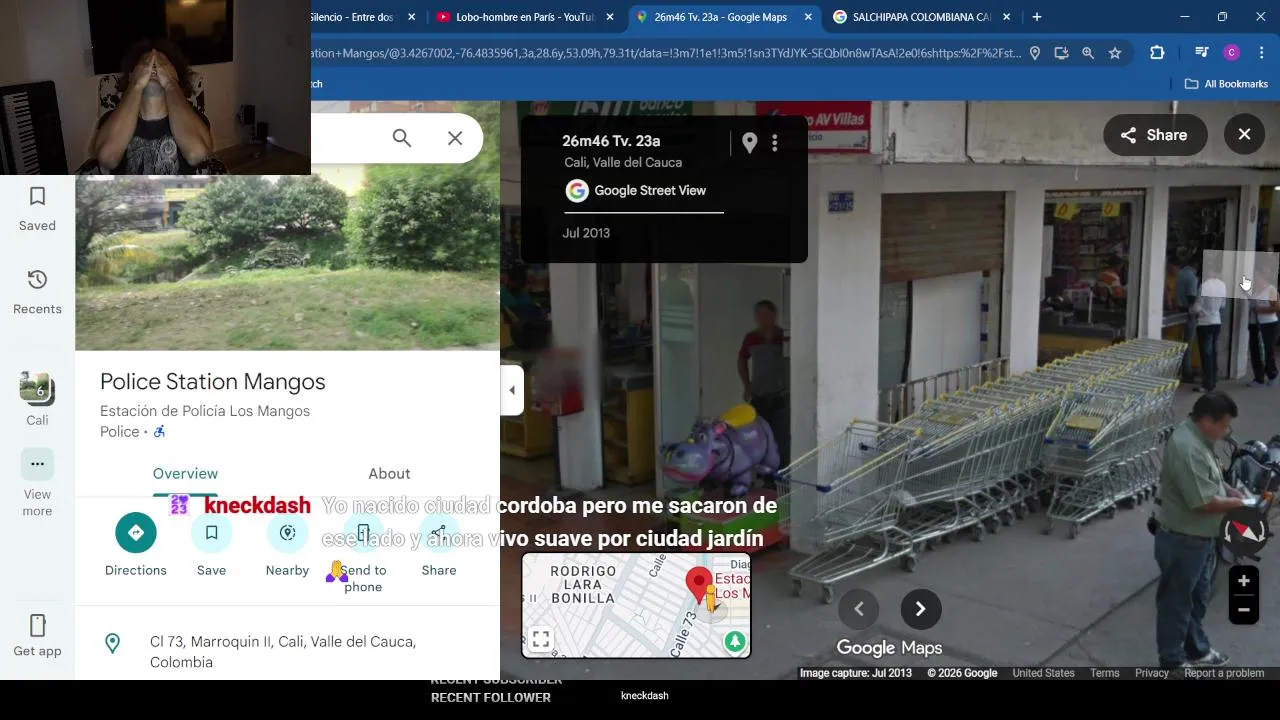Switch to the Overview tab

[185, 474]
